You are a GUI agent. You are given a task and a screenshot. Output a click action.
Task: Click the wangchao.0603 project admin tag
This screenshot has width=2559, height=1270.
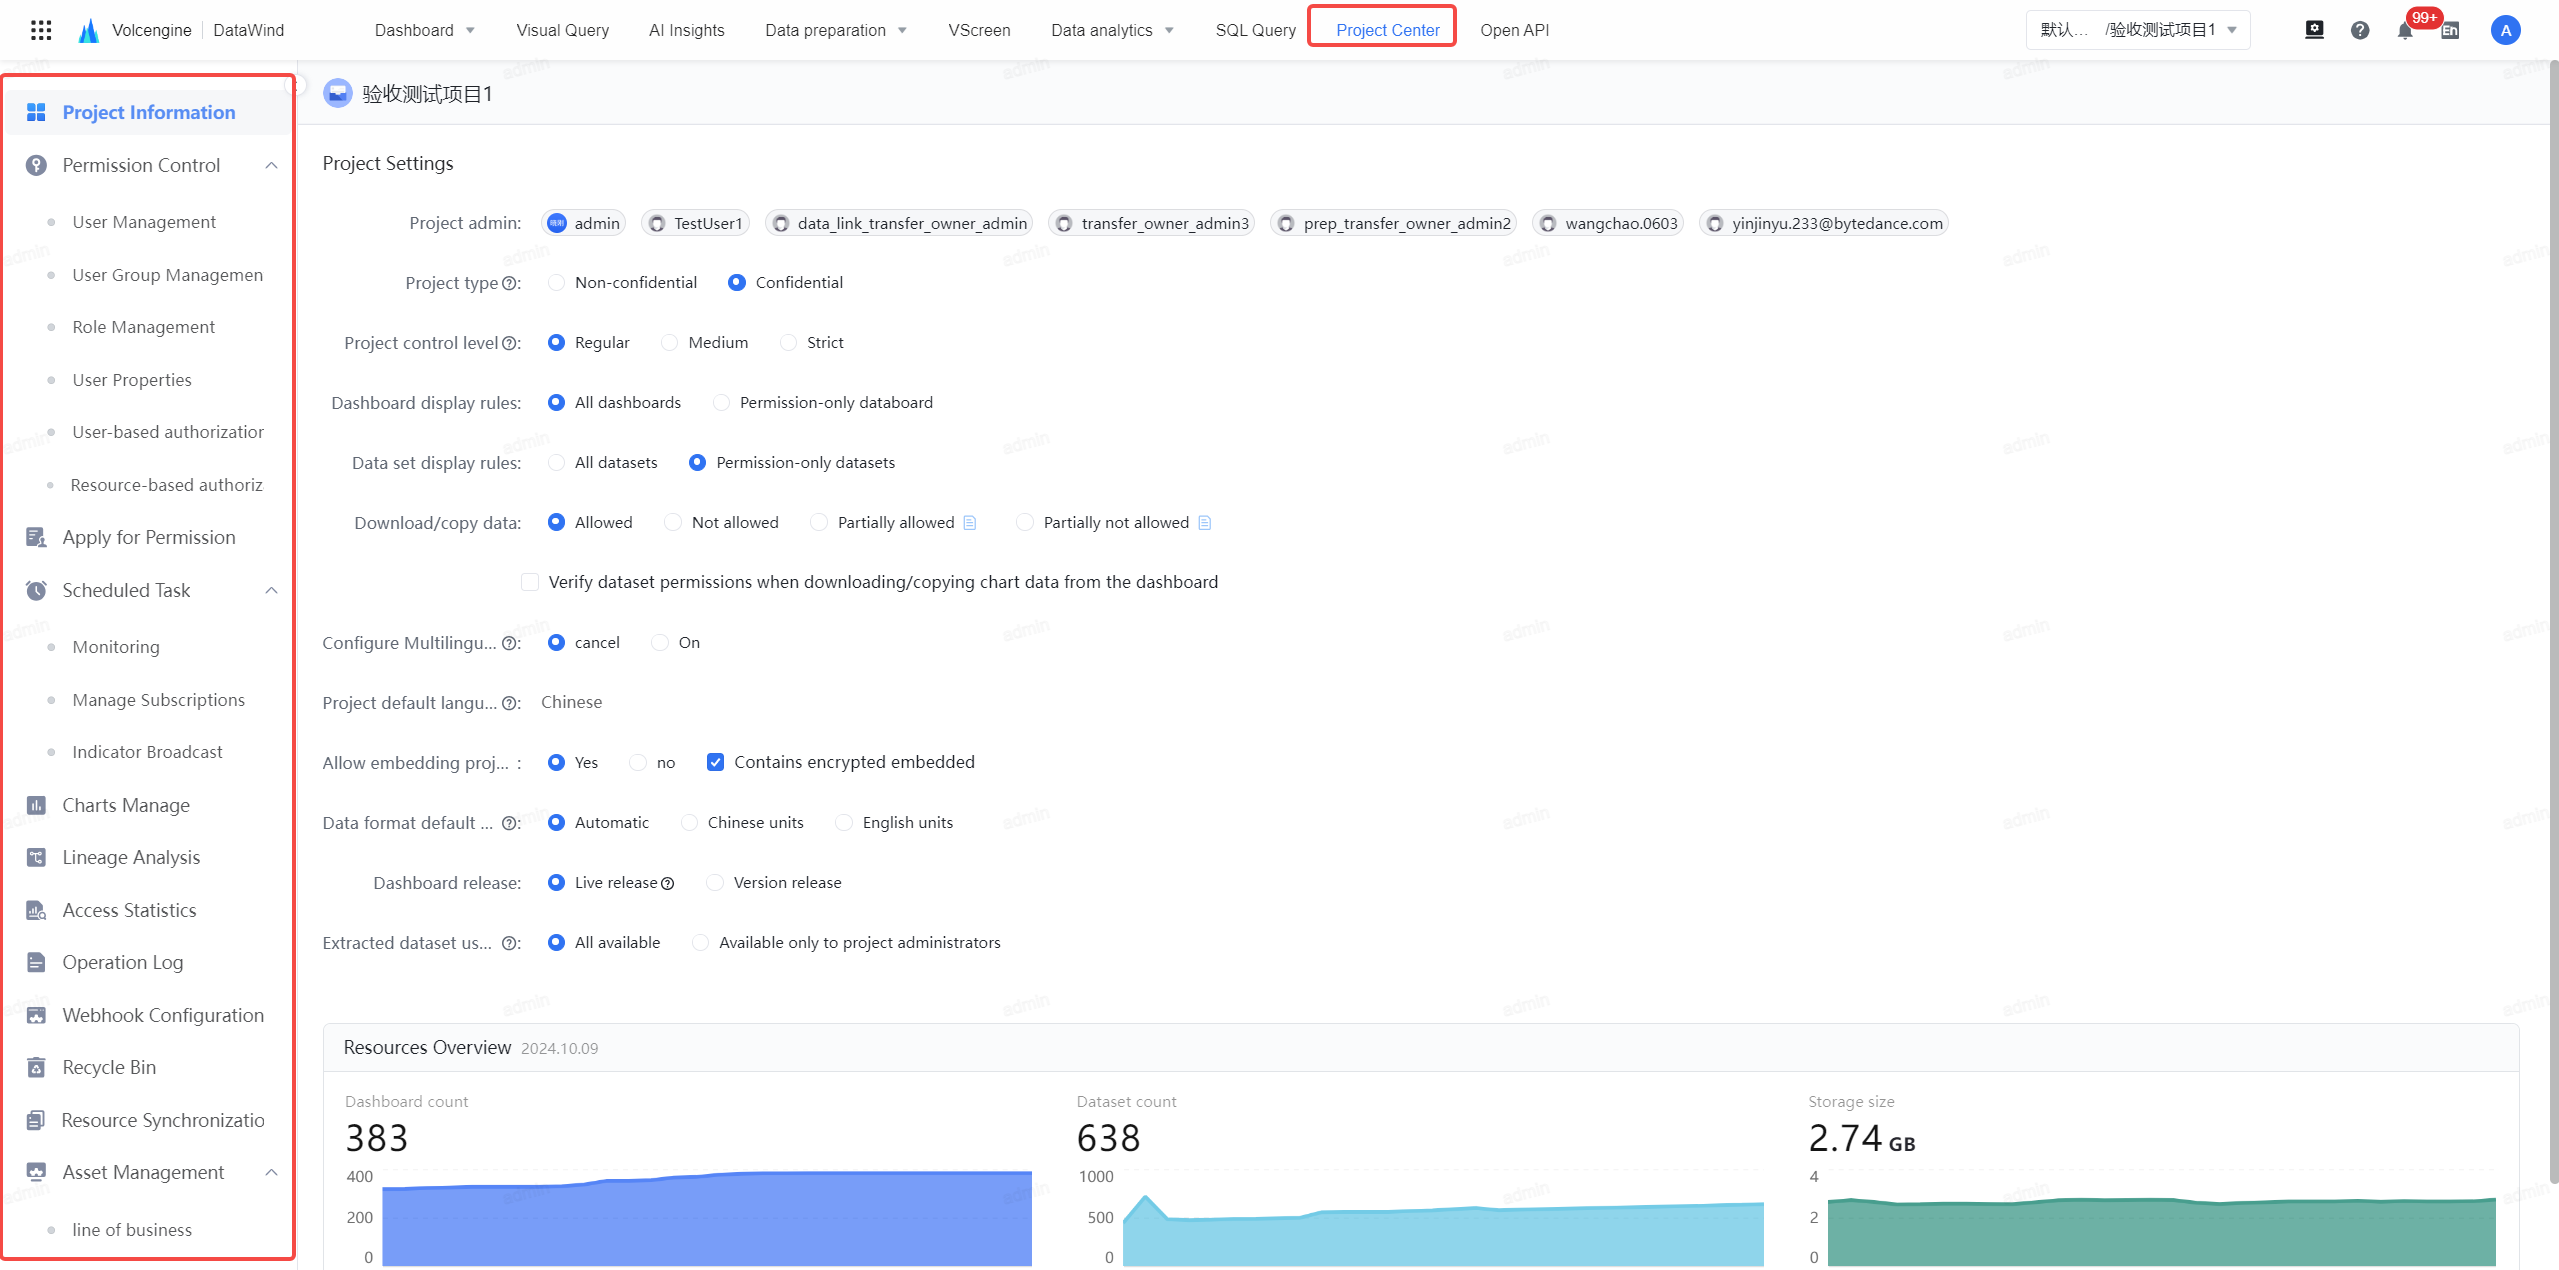[x=1608, y=223]
